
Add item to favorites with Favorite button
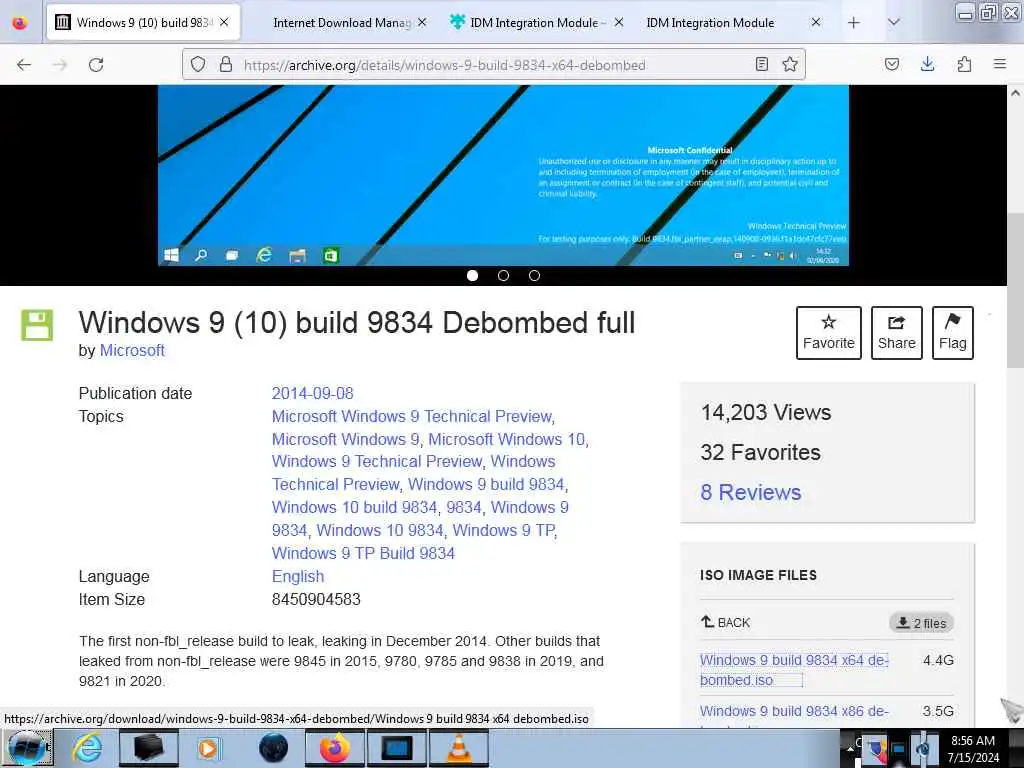point(829,332)
